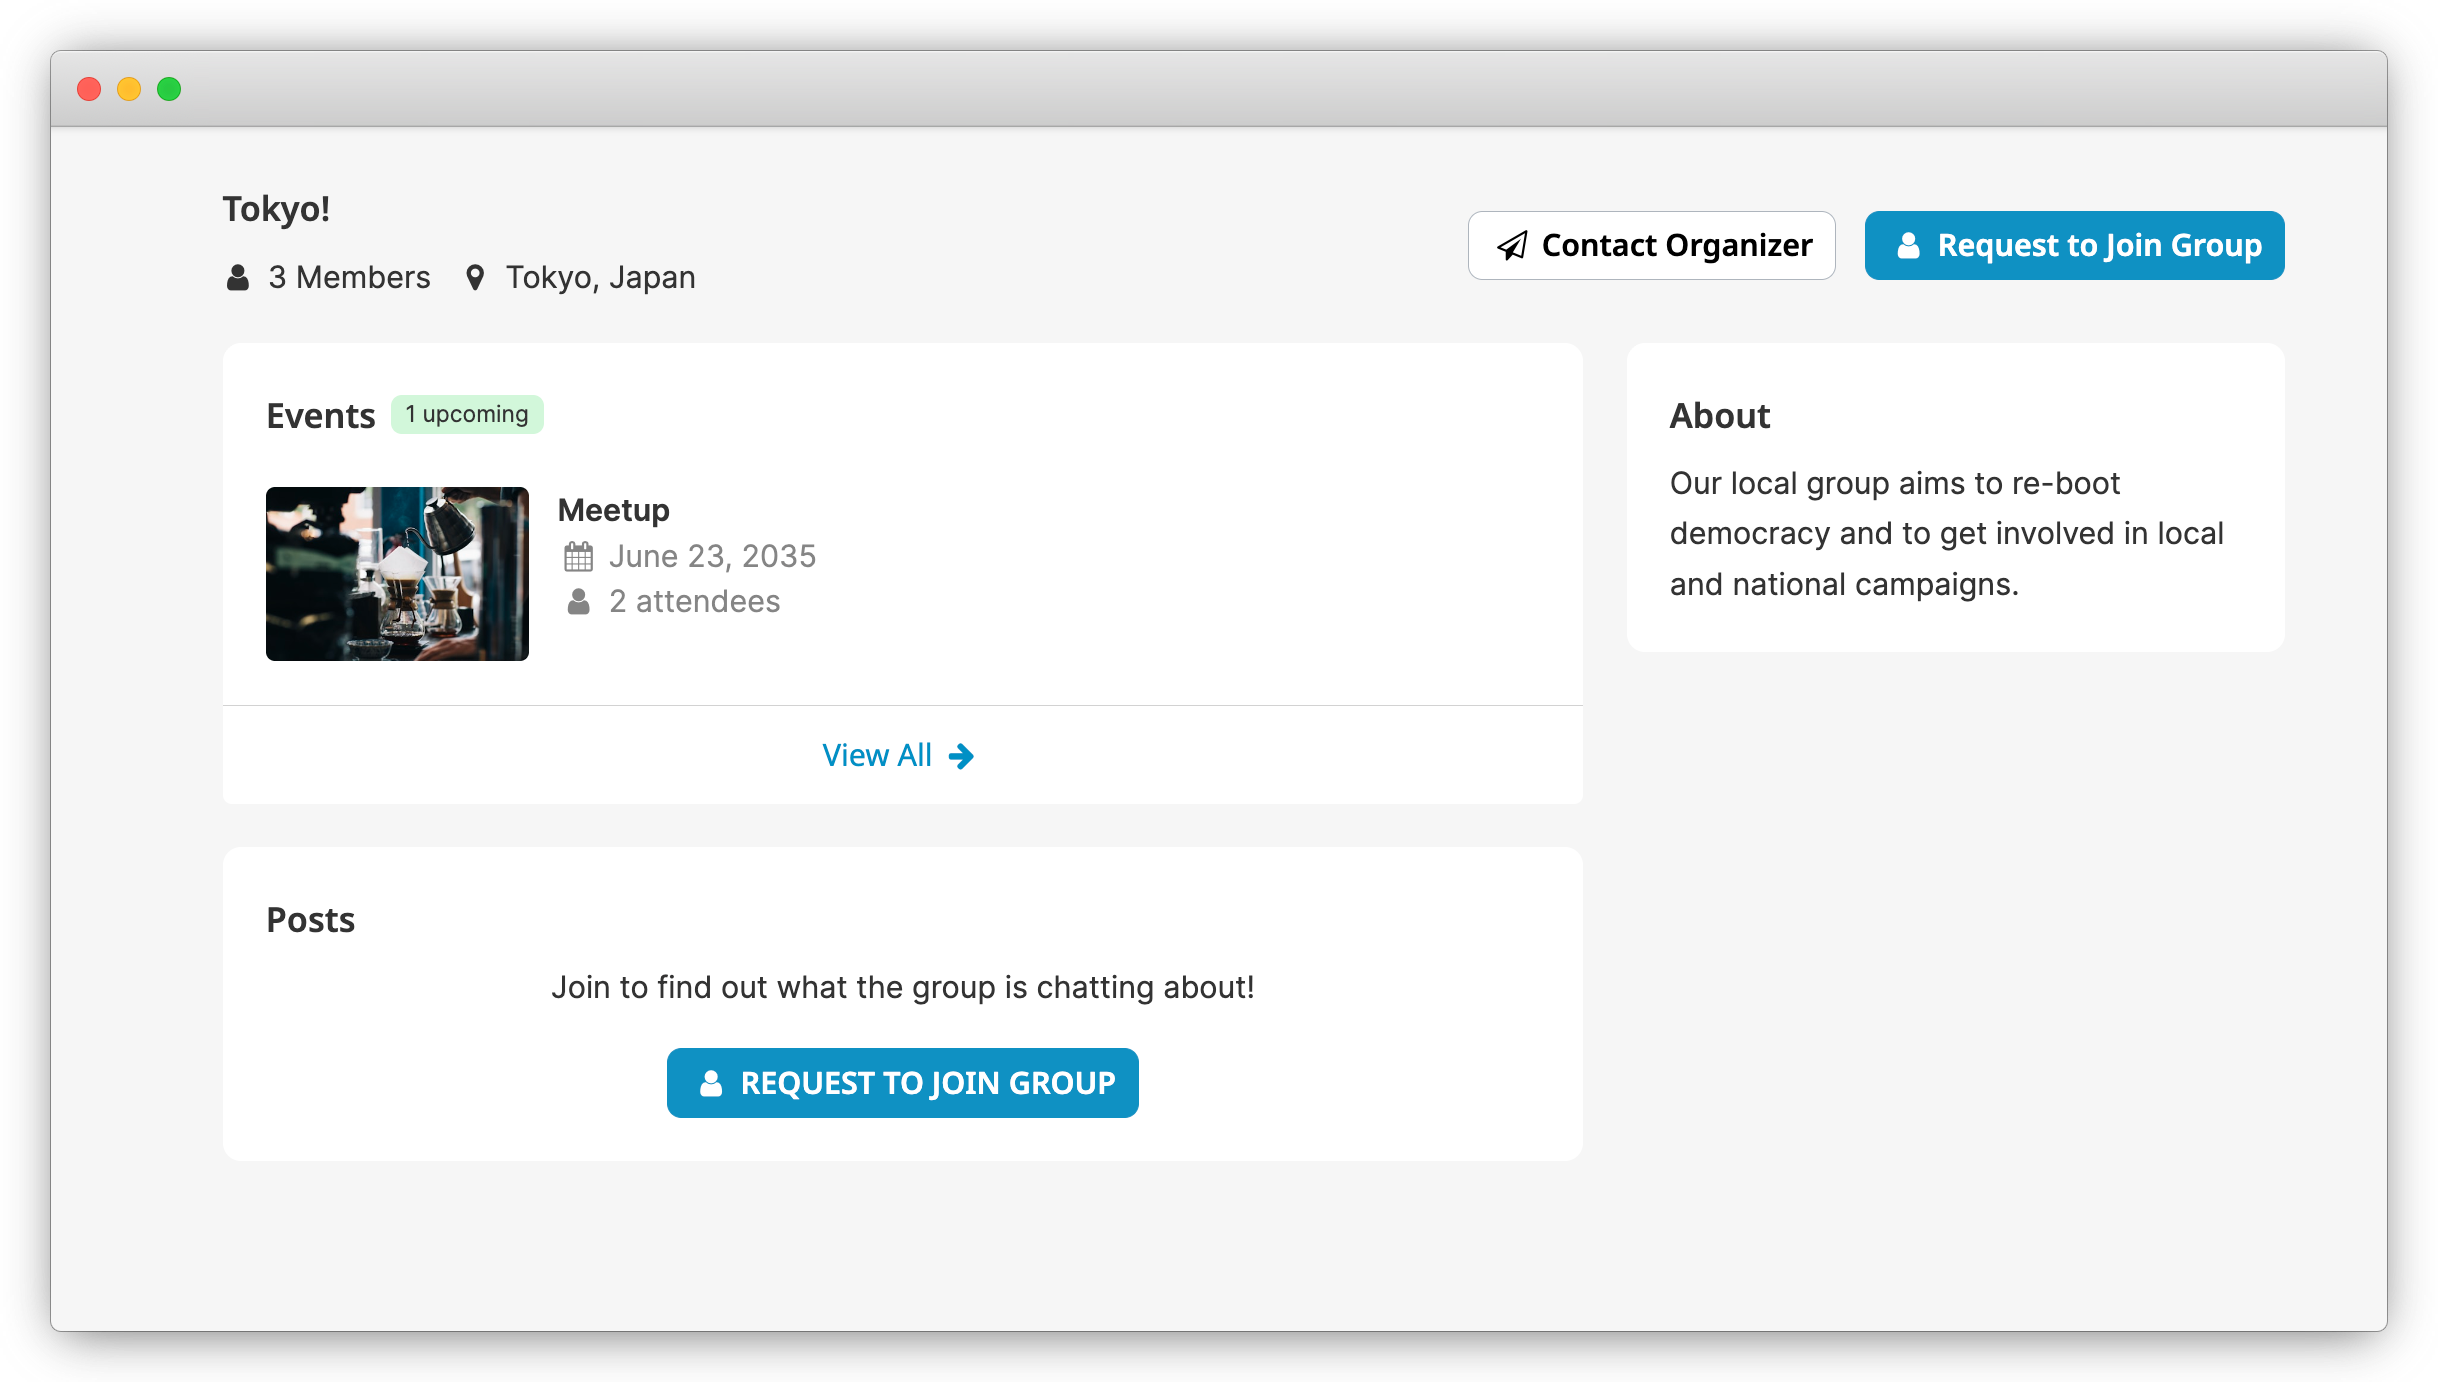Click the location pin icon beside Tokyo, Japan

pos(474,277)
